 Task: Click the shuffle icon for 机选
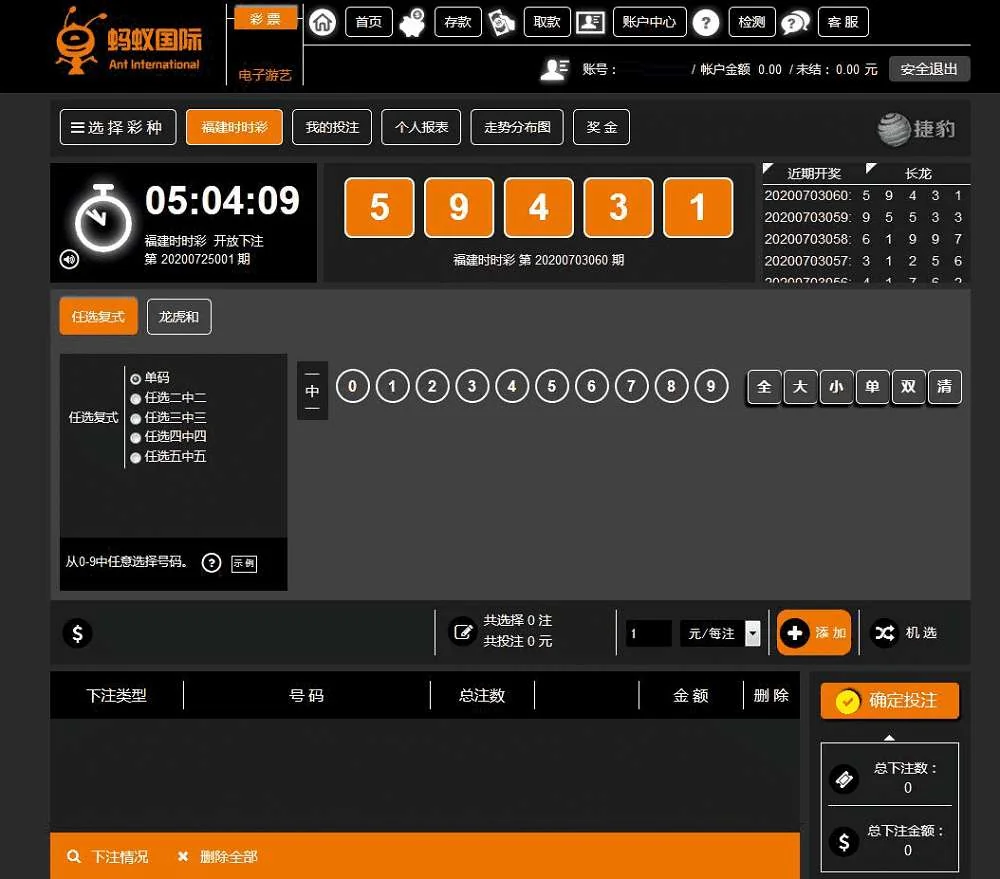click(884, 633)
